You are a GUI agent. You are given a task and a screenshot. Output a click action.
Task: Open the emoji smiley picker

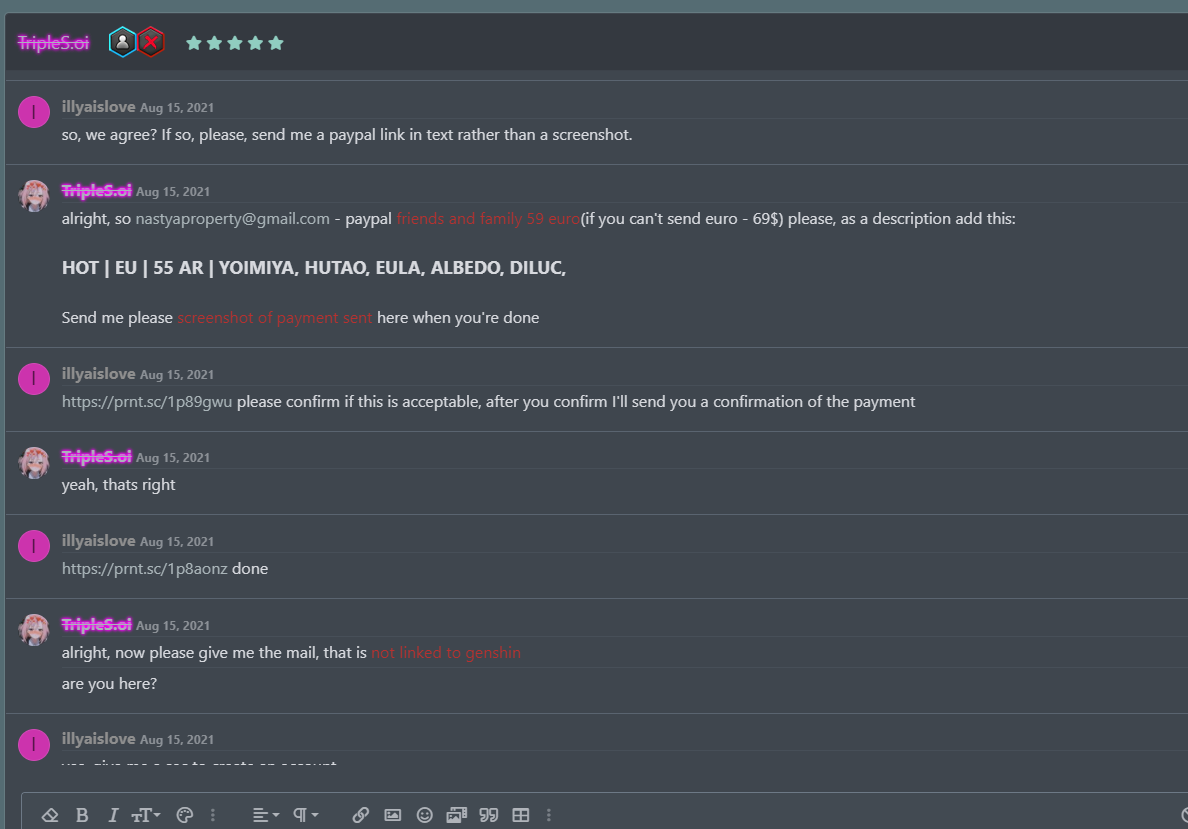coord(425,815)
